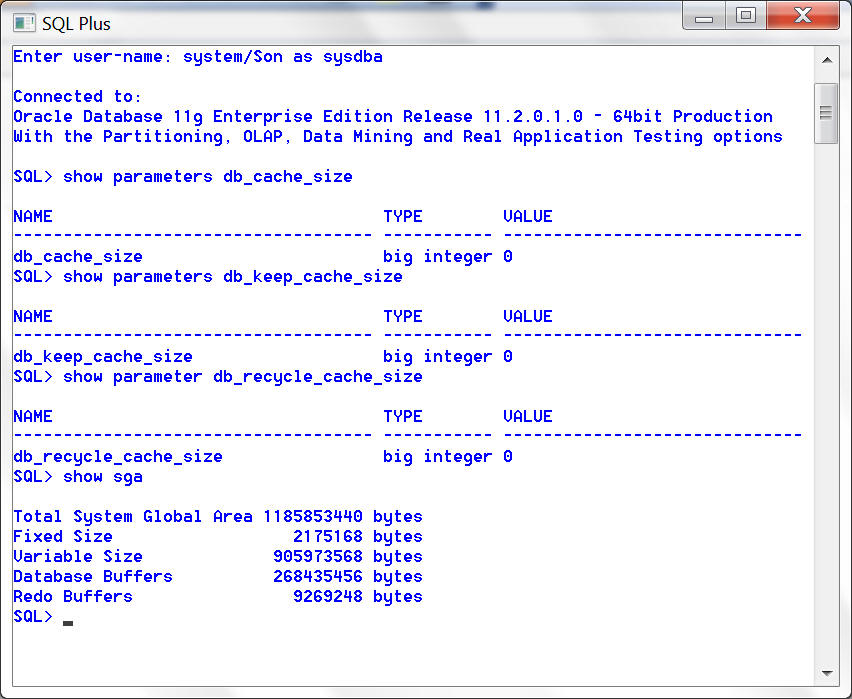Click the 'Connected to:' line
852x699 pixels.
click(x=77, y=97)
